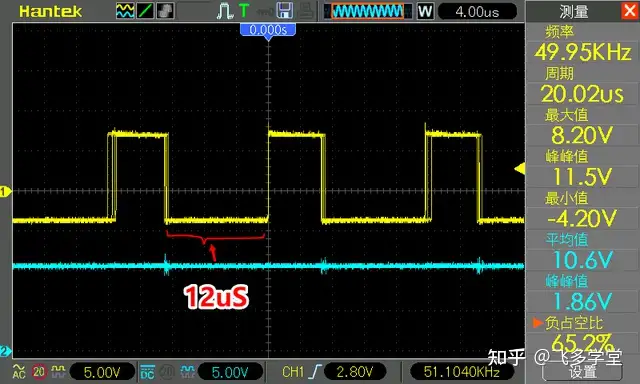Click the grayed-out printer icon
The height and width of the screenshot is (384, 640).
coord(306,11)
